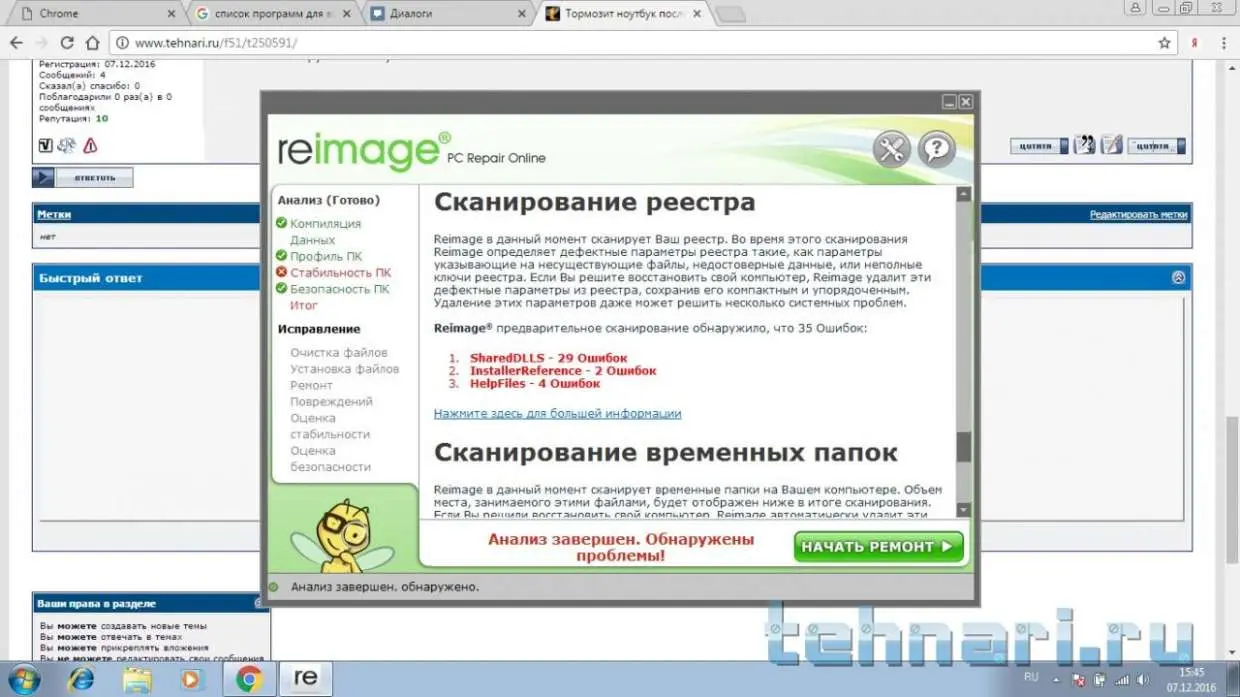Open Reimage help question mark icon
This screenshot has height=697, width=1240.
937,149
